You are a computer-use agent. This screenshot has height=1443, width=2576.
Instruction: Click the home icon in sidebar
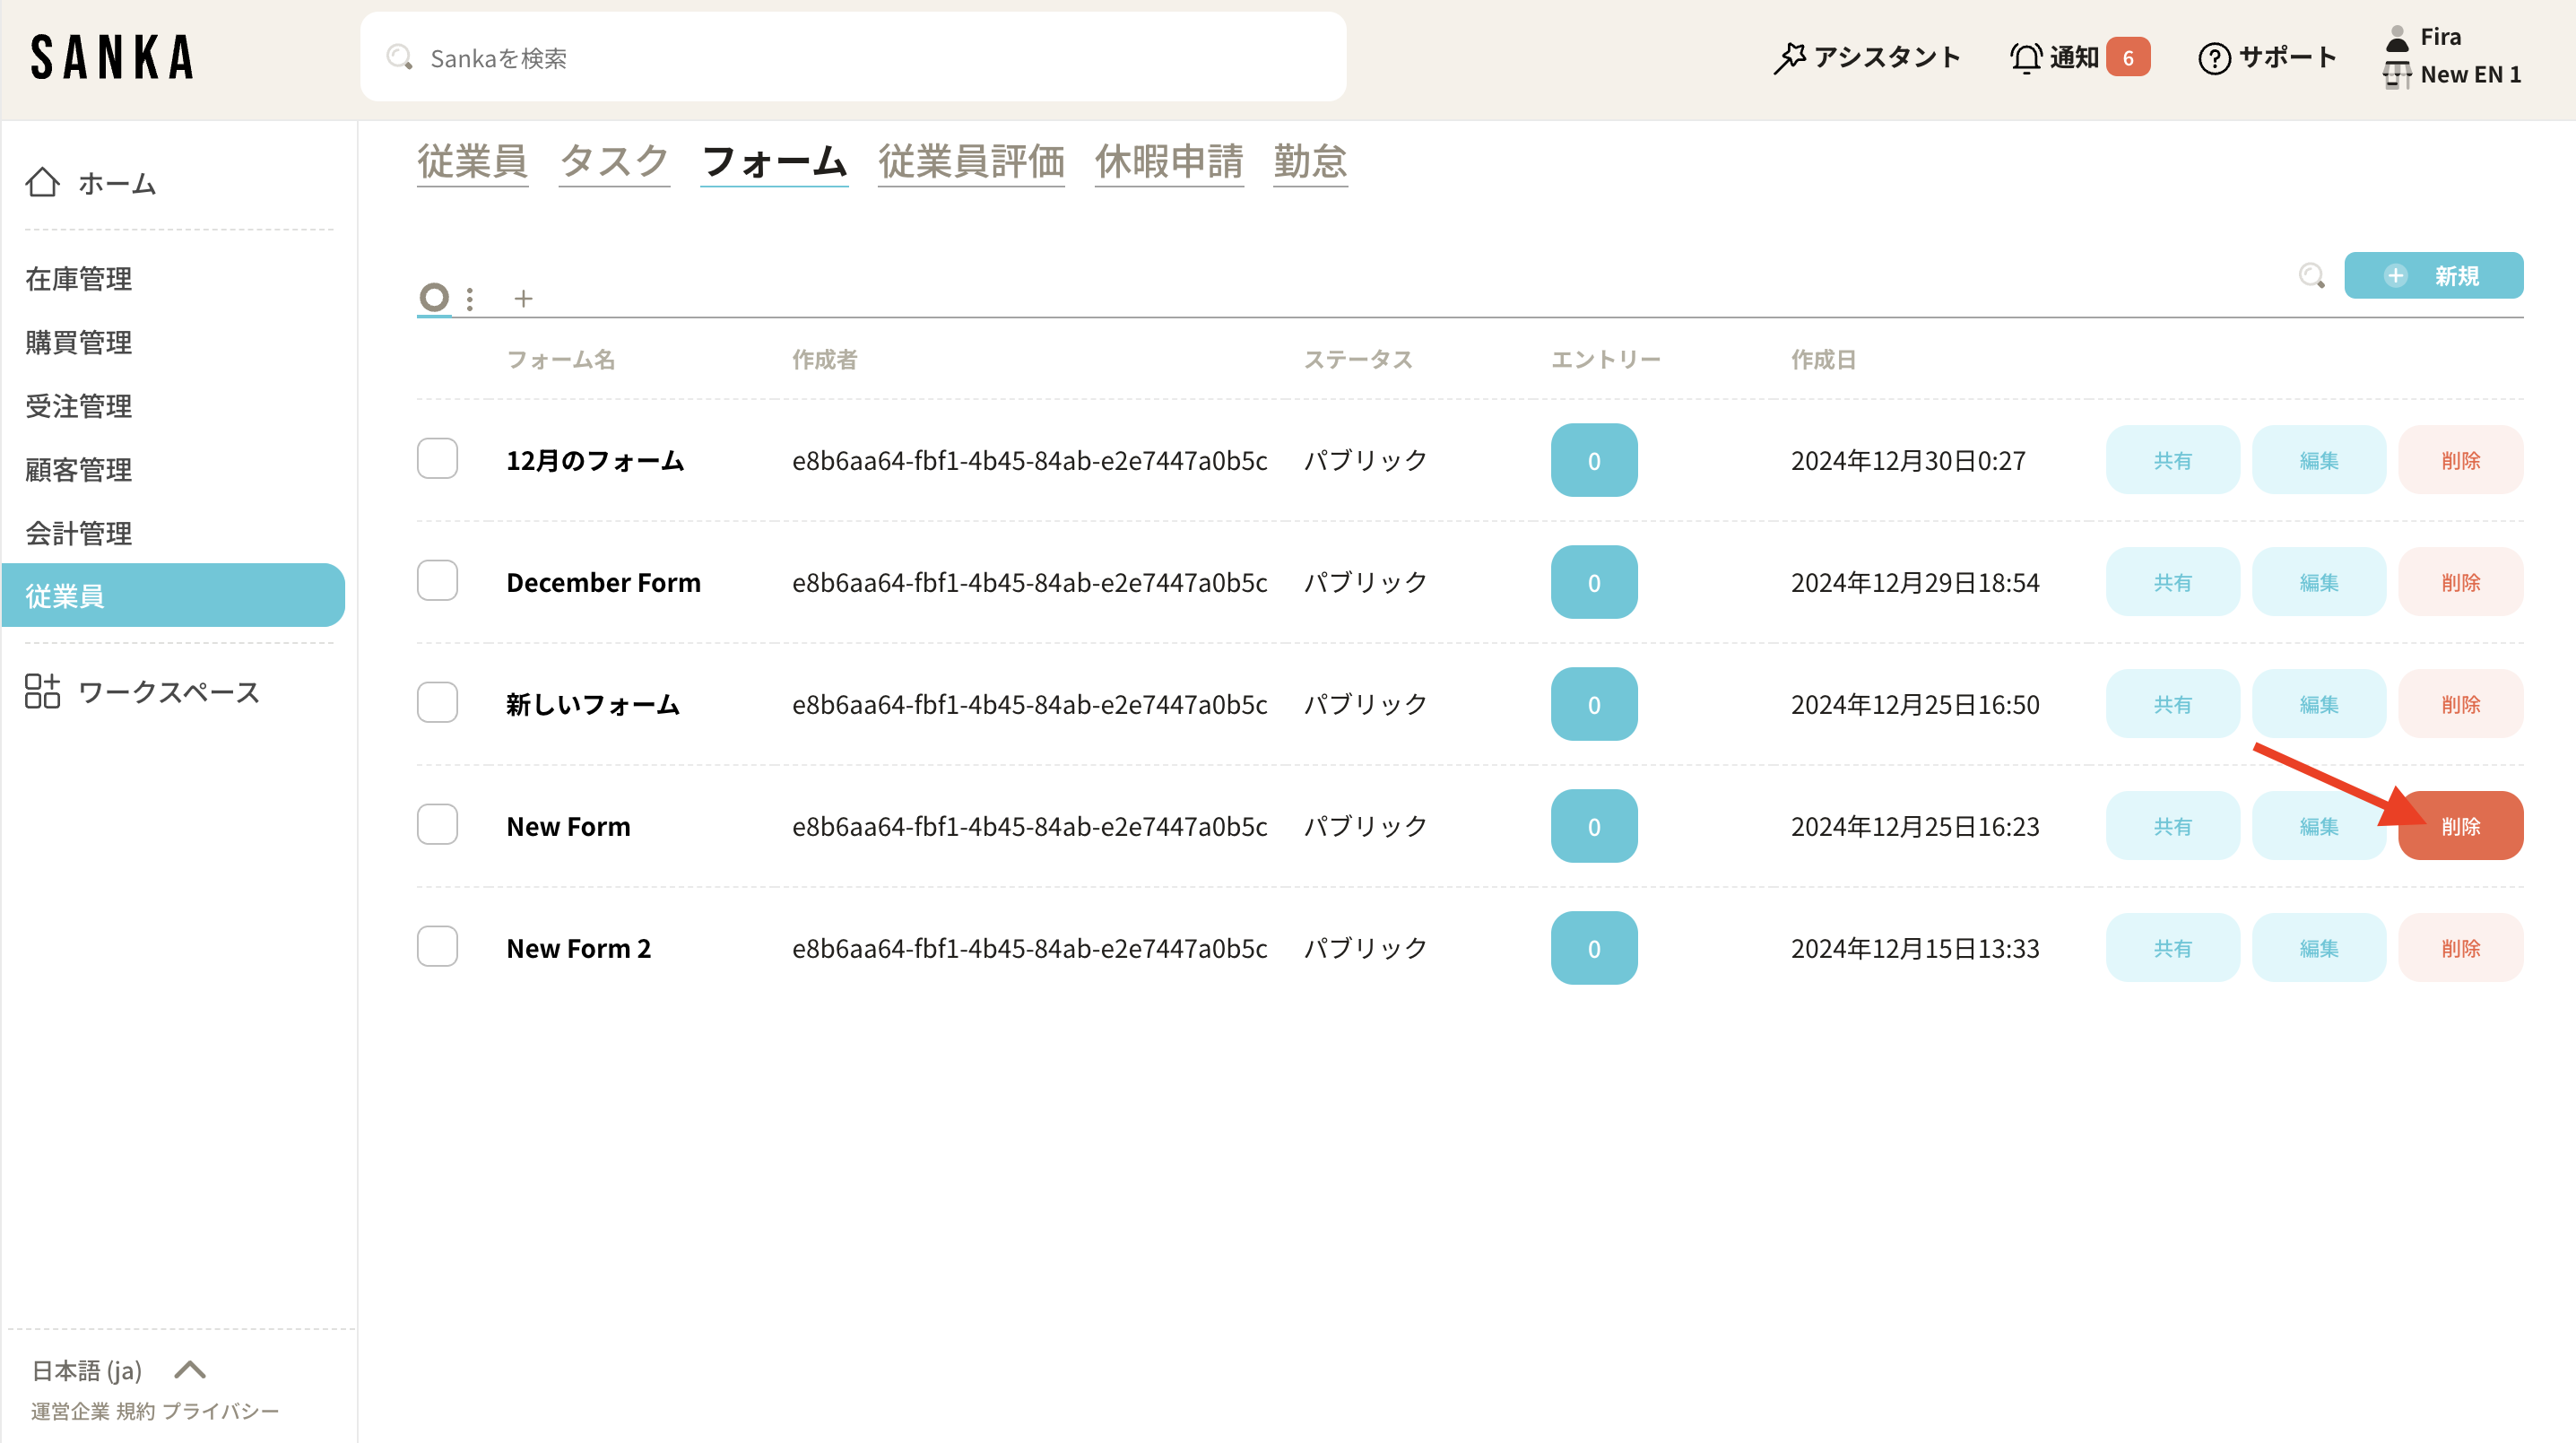point(42,182)
